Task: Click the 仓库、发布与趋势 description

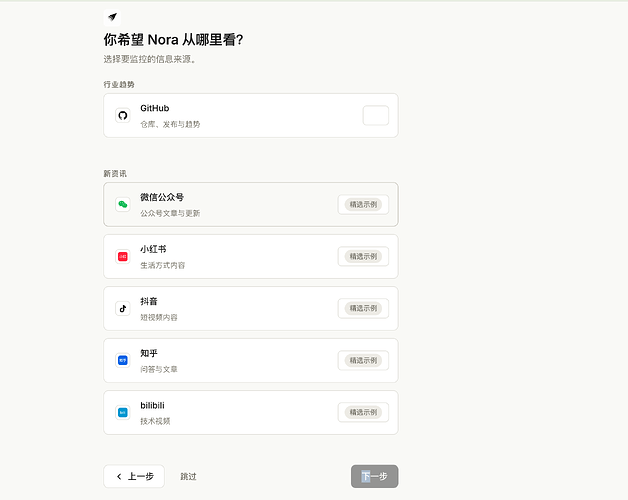Action: [x=170, y=124]
